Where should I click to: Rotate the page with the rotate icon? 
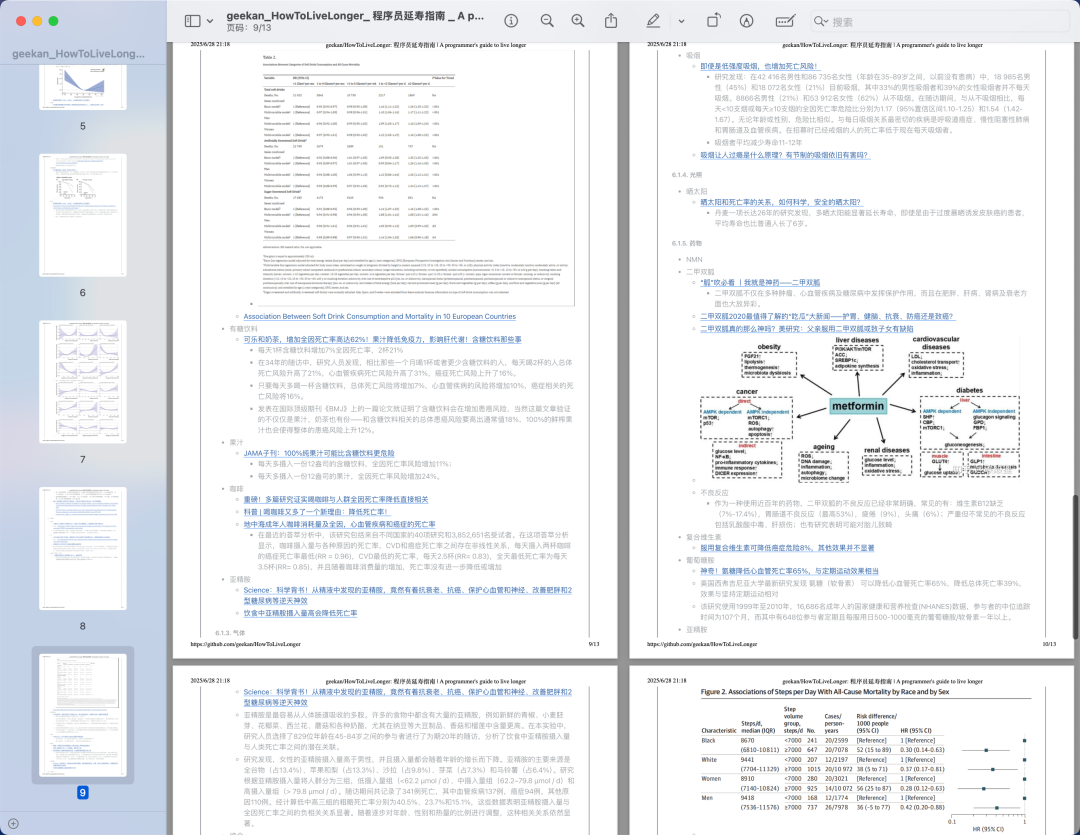click(x=714, y=21)
